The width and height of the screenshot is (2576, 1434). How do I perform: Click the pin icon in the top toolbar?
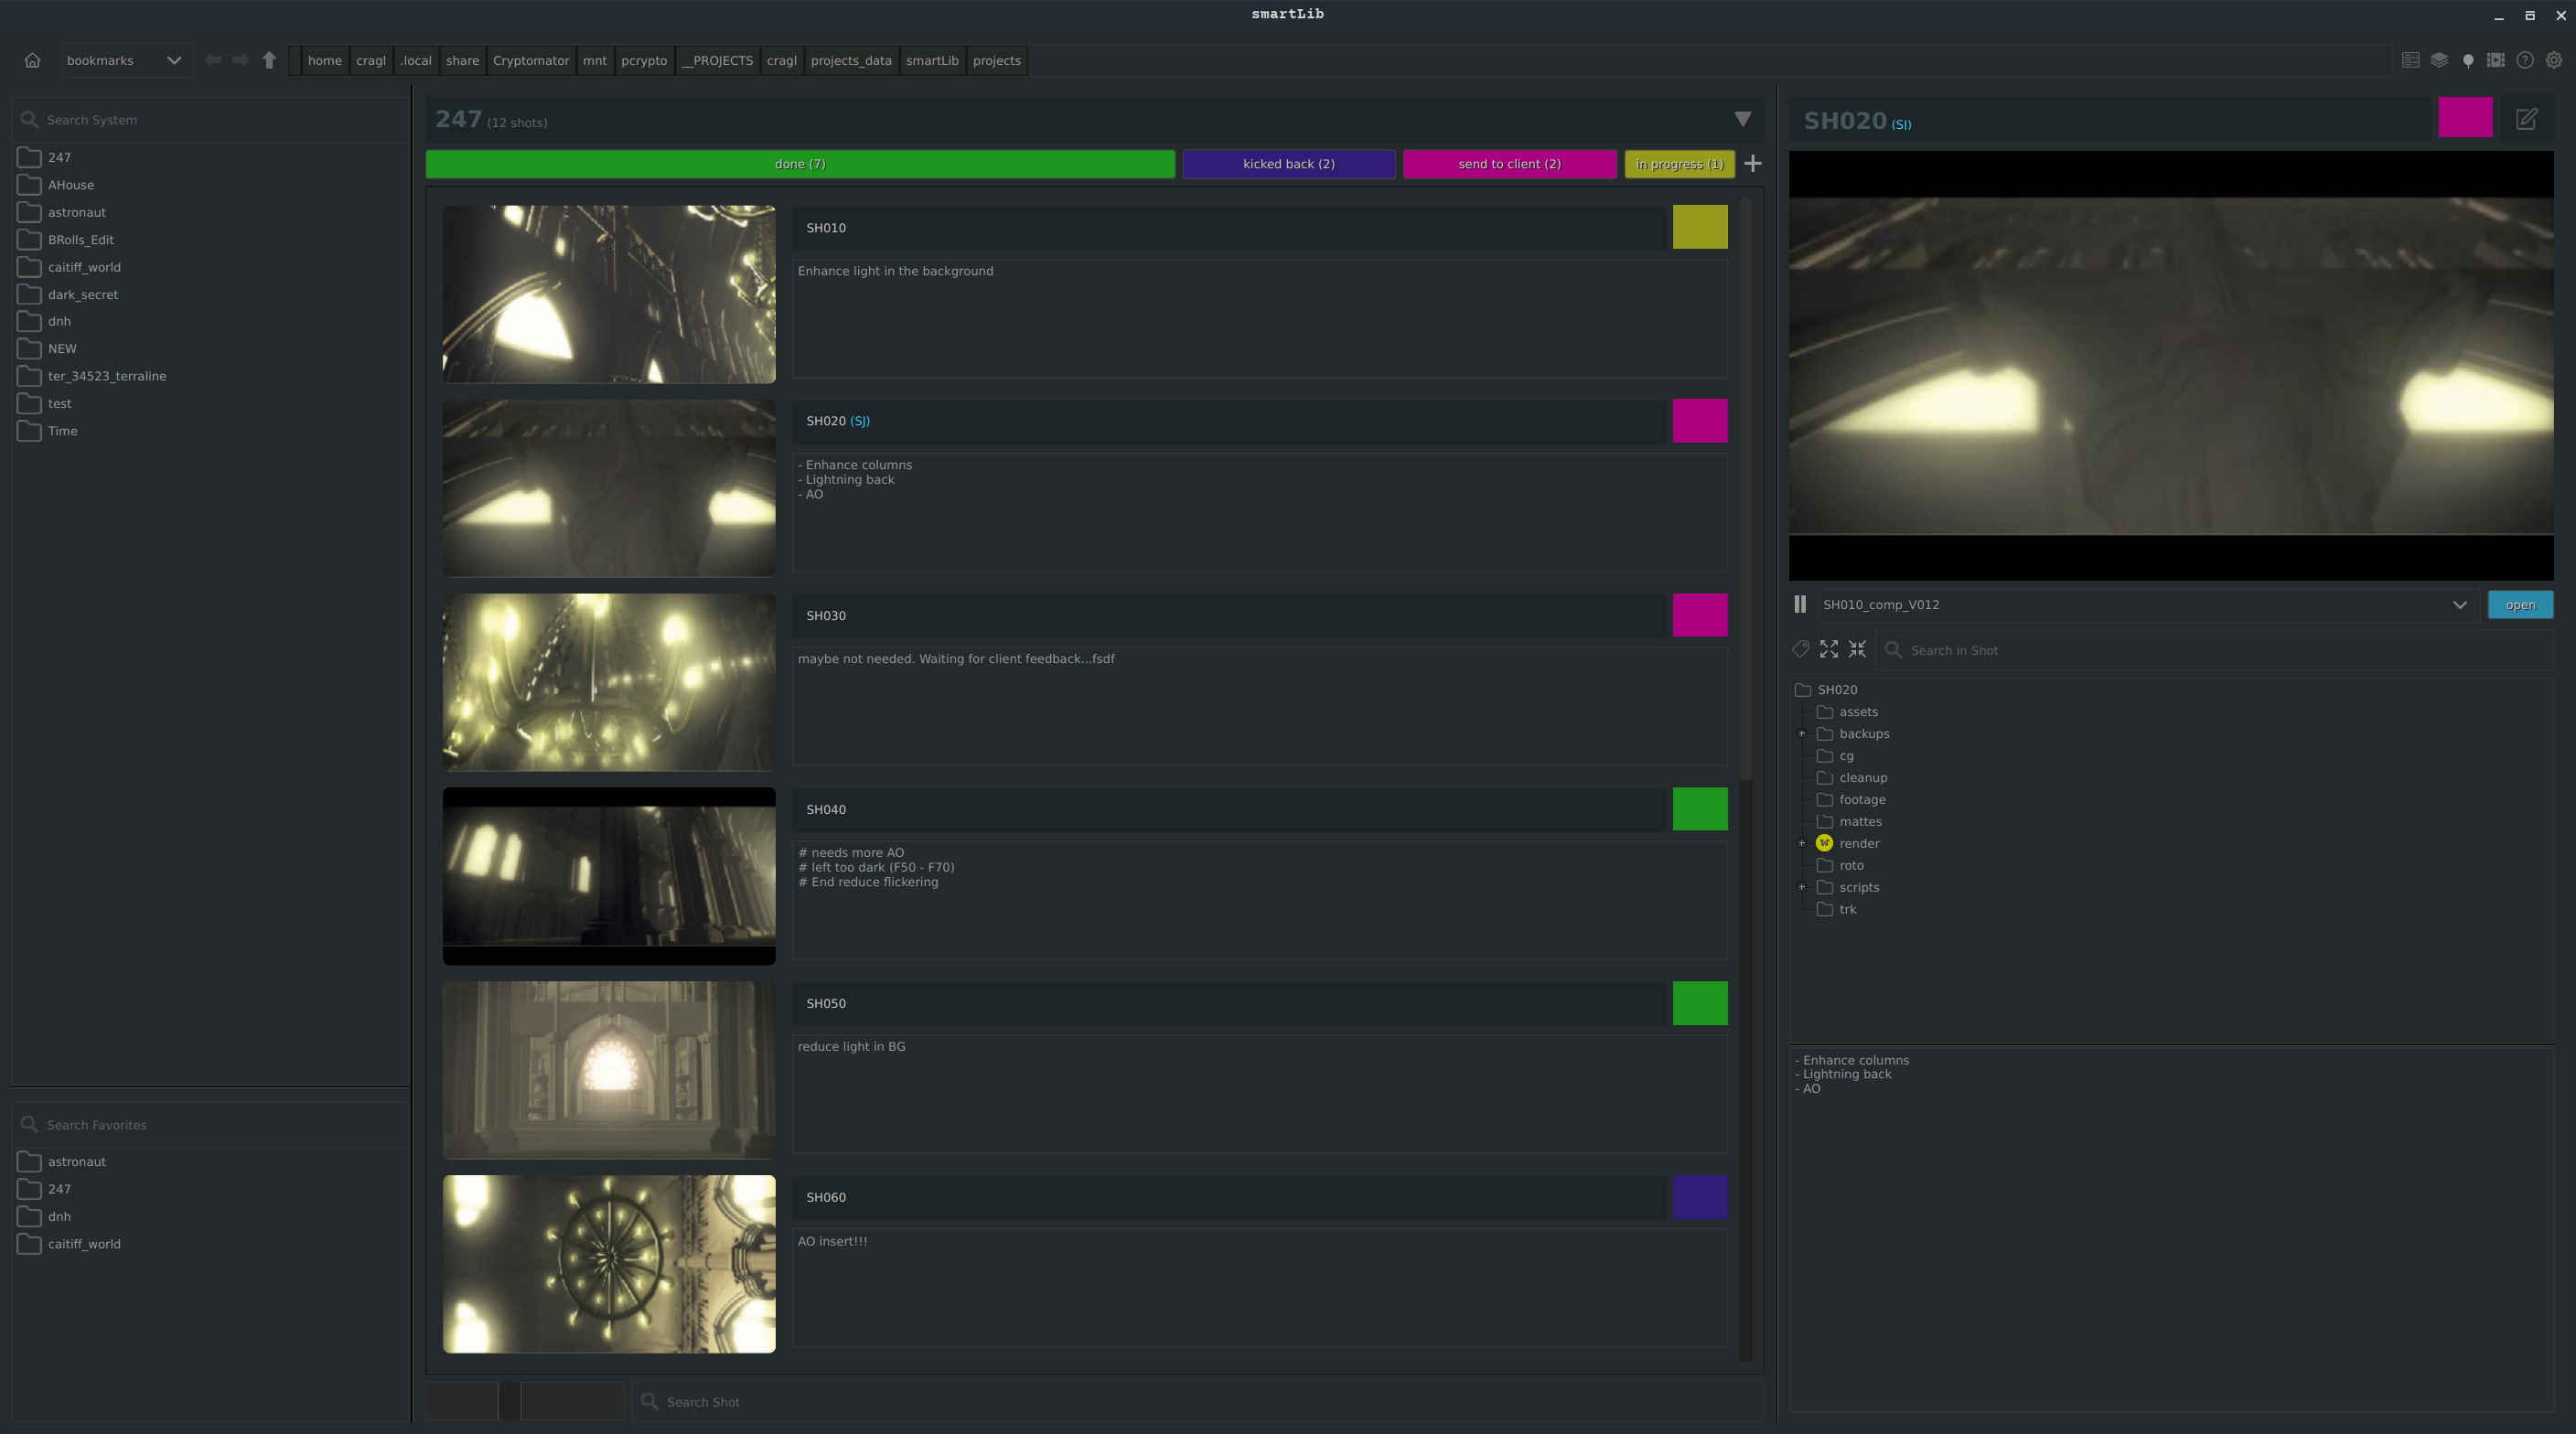(x=2468, y=60)
